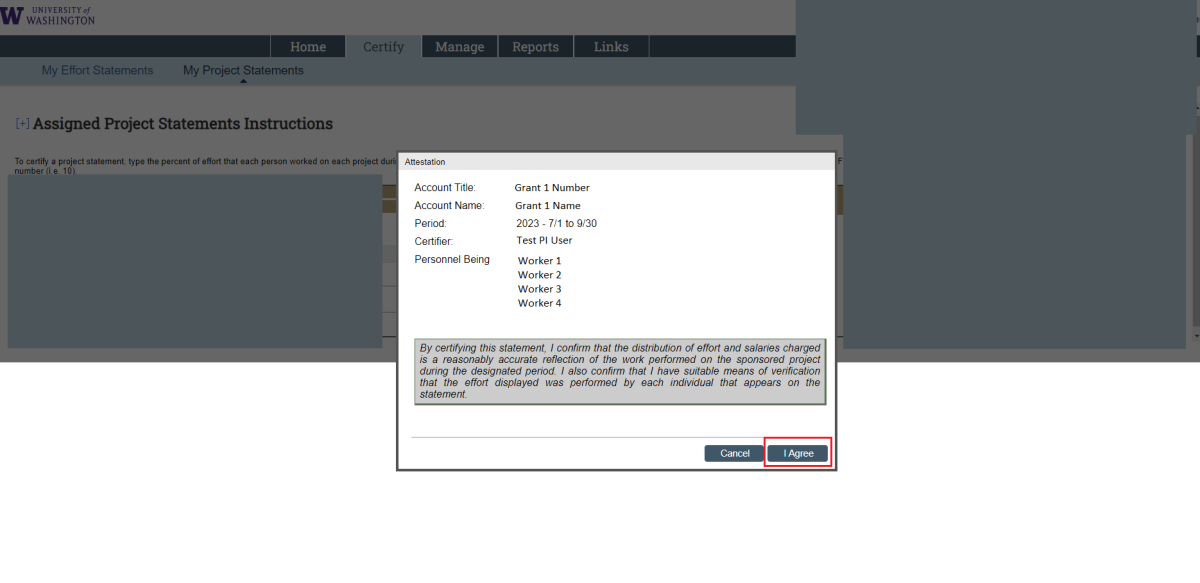Screen dimensions: 1200x583
Task: Open My Effort Statements sub-tab
Action: (97, 71)
